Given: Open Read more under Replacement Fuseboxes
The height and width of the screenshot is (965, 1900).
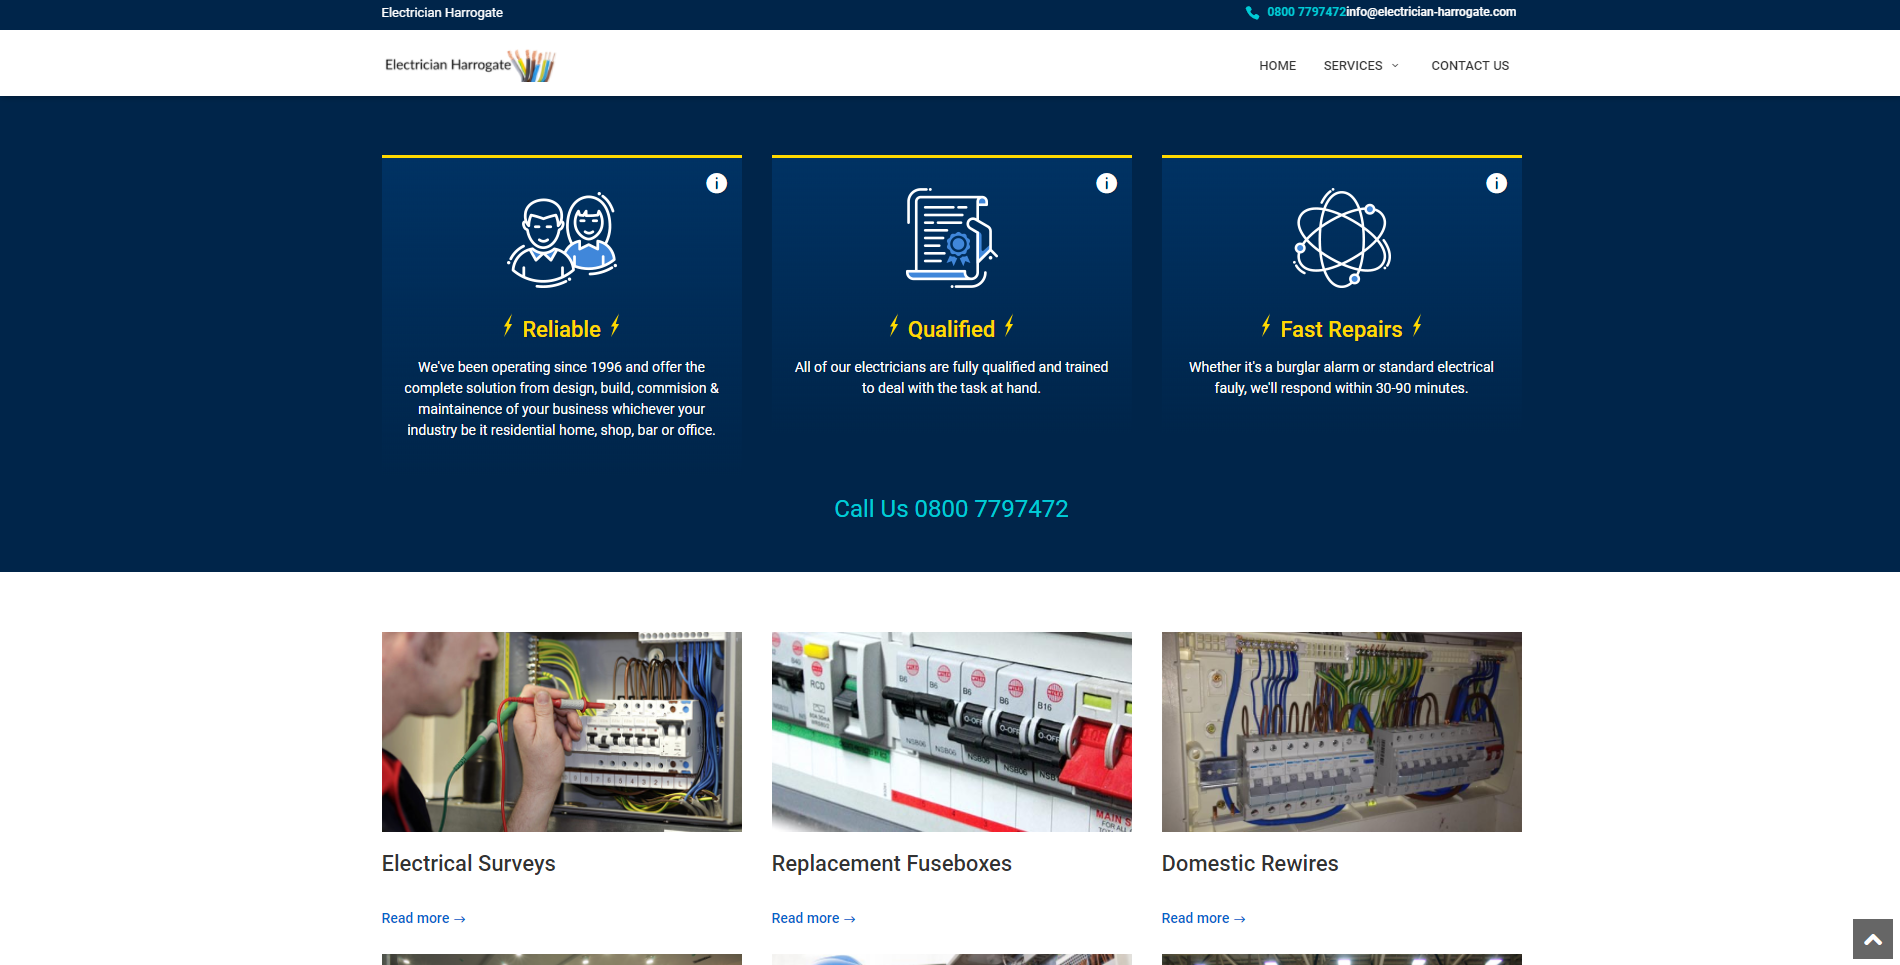Looking at the screenshot, I should click(x=813, y=918).
